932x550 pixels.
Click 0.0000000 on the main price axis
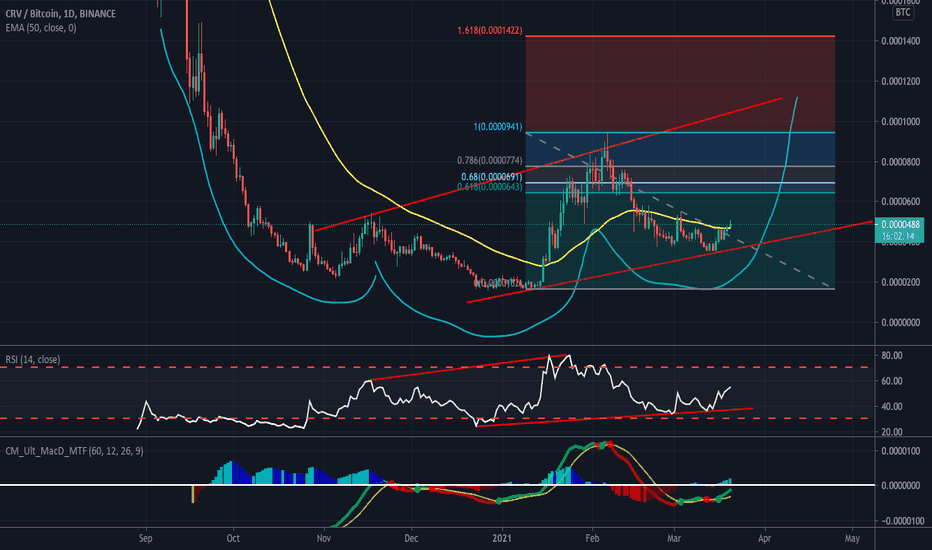[x=901, y=322]
